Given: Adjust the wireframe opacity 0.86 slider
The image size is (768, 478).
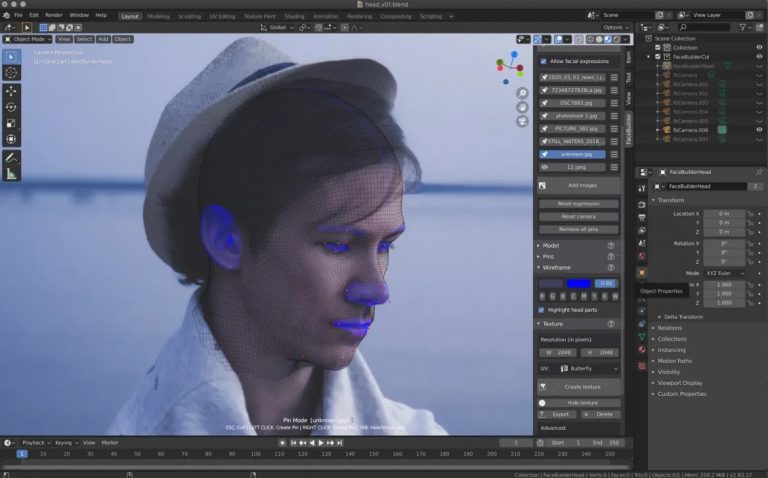Looking at the screenshot, I should pyautogui.click(x=606, y=283).
